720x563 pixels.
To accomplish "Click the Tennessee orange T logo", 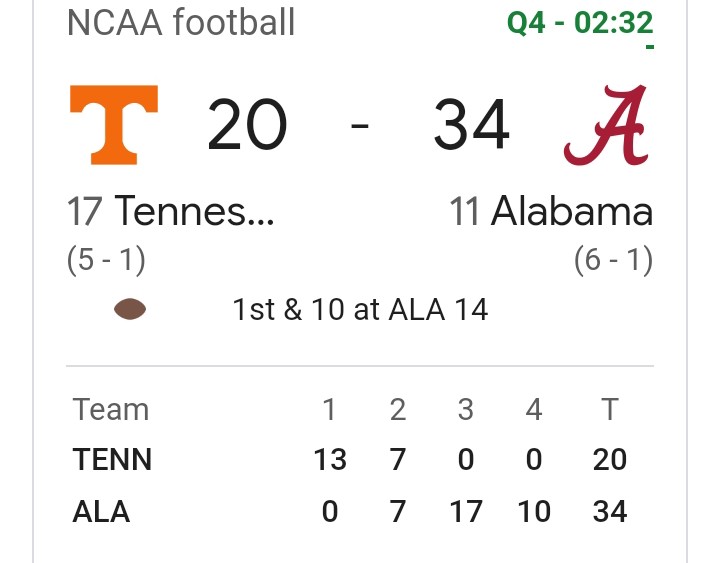I will click(114, 124).
